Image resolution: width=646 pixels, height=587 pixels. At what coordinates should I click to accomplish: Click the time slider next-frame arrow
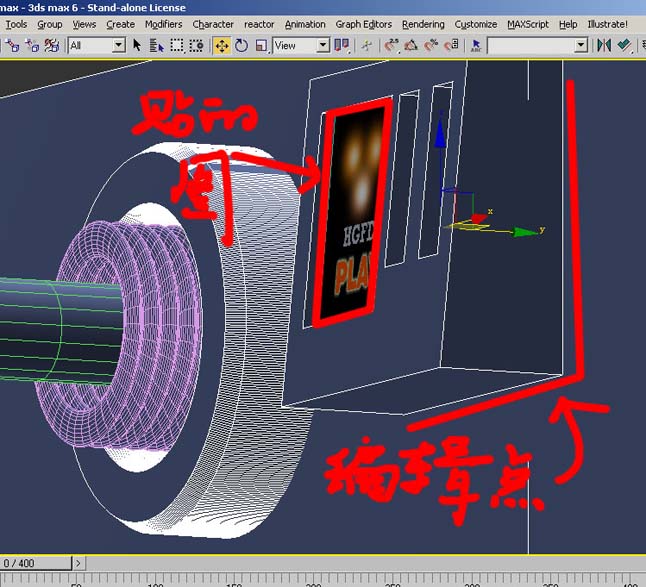click(x=78, y=563)
